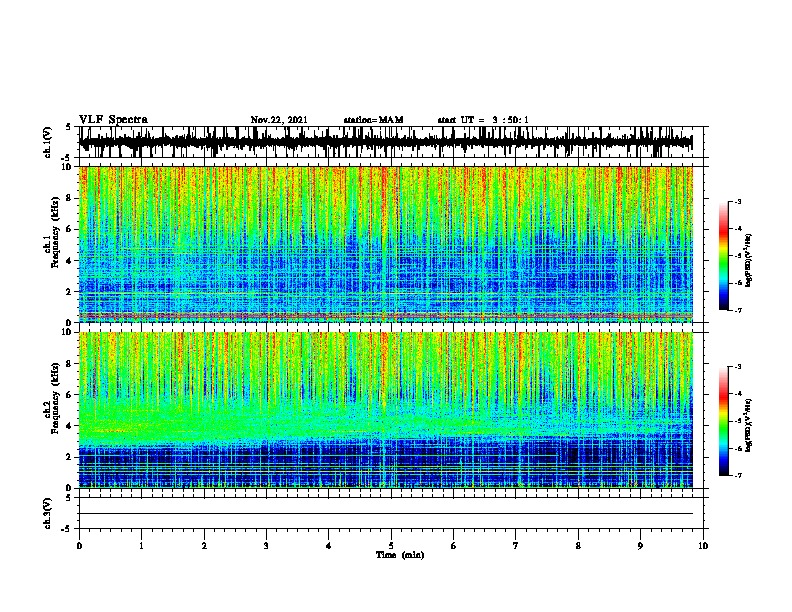Screen dimensions: 792x612
Task: Click the "5" tick on ch.1(V) waveform axis
Action: pyautogui.click(x=69, y=127)
